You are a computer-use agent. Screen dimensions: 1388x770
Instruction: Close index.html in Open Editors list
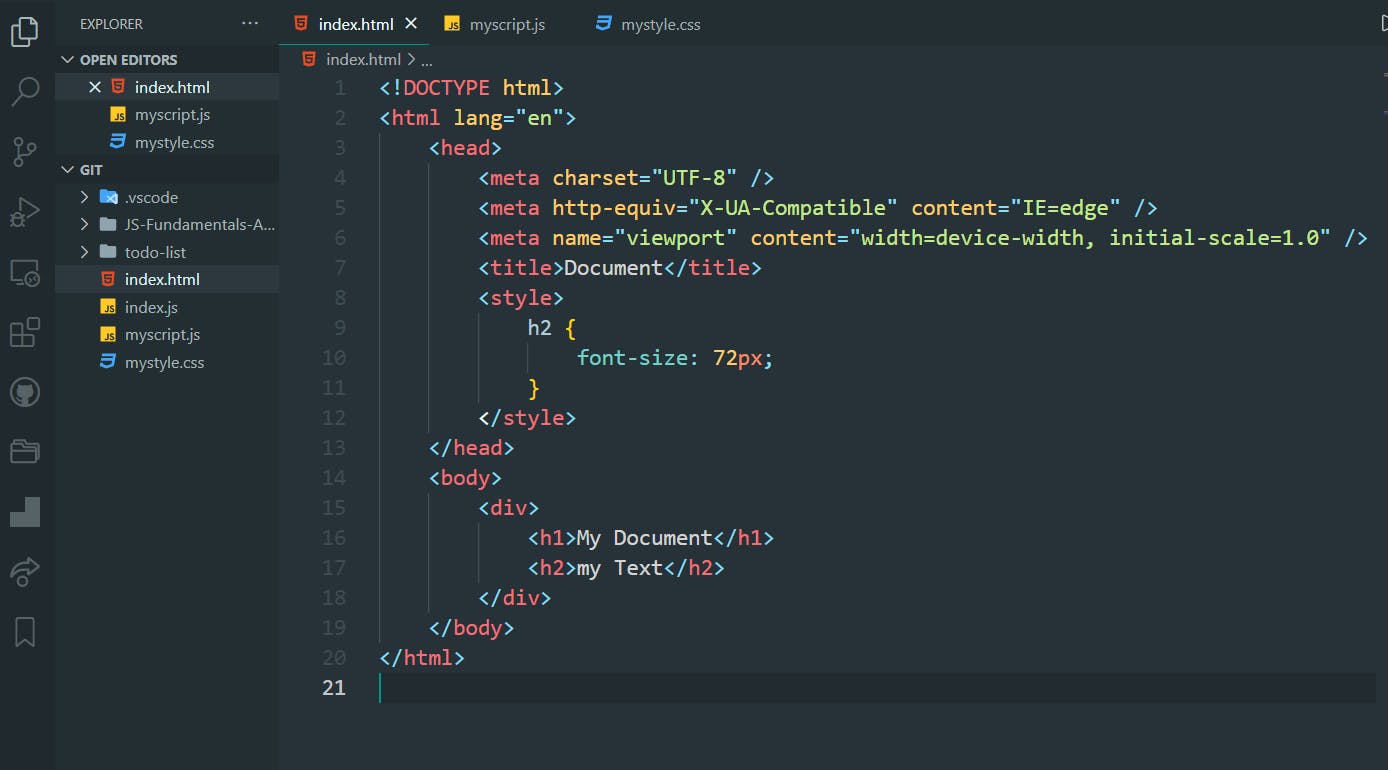95,87
